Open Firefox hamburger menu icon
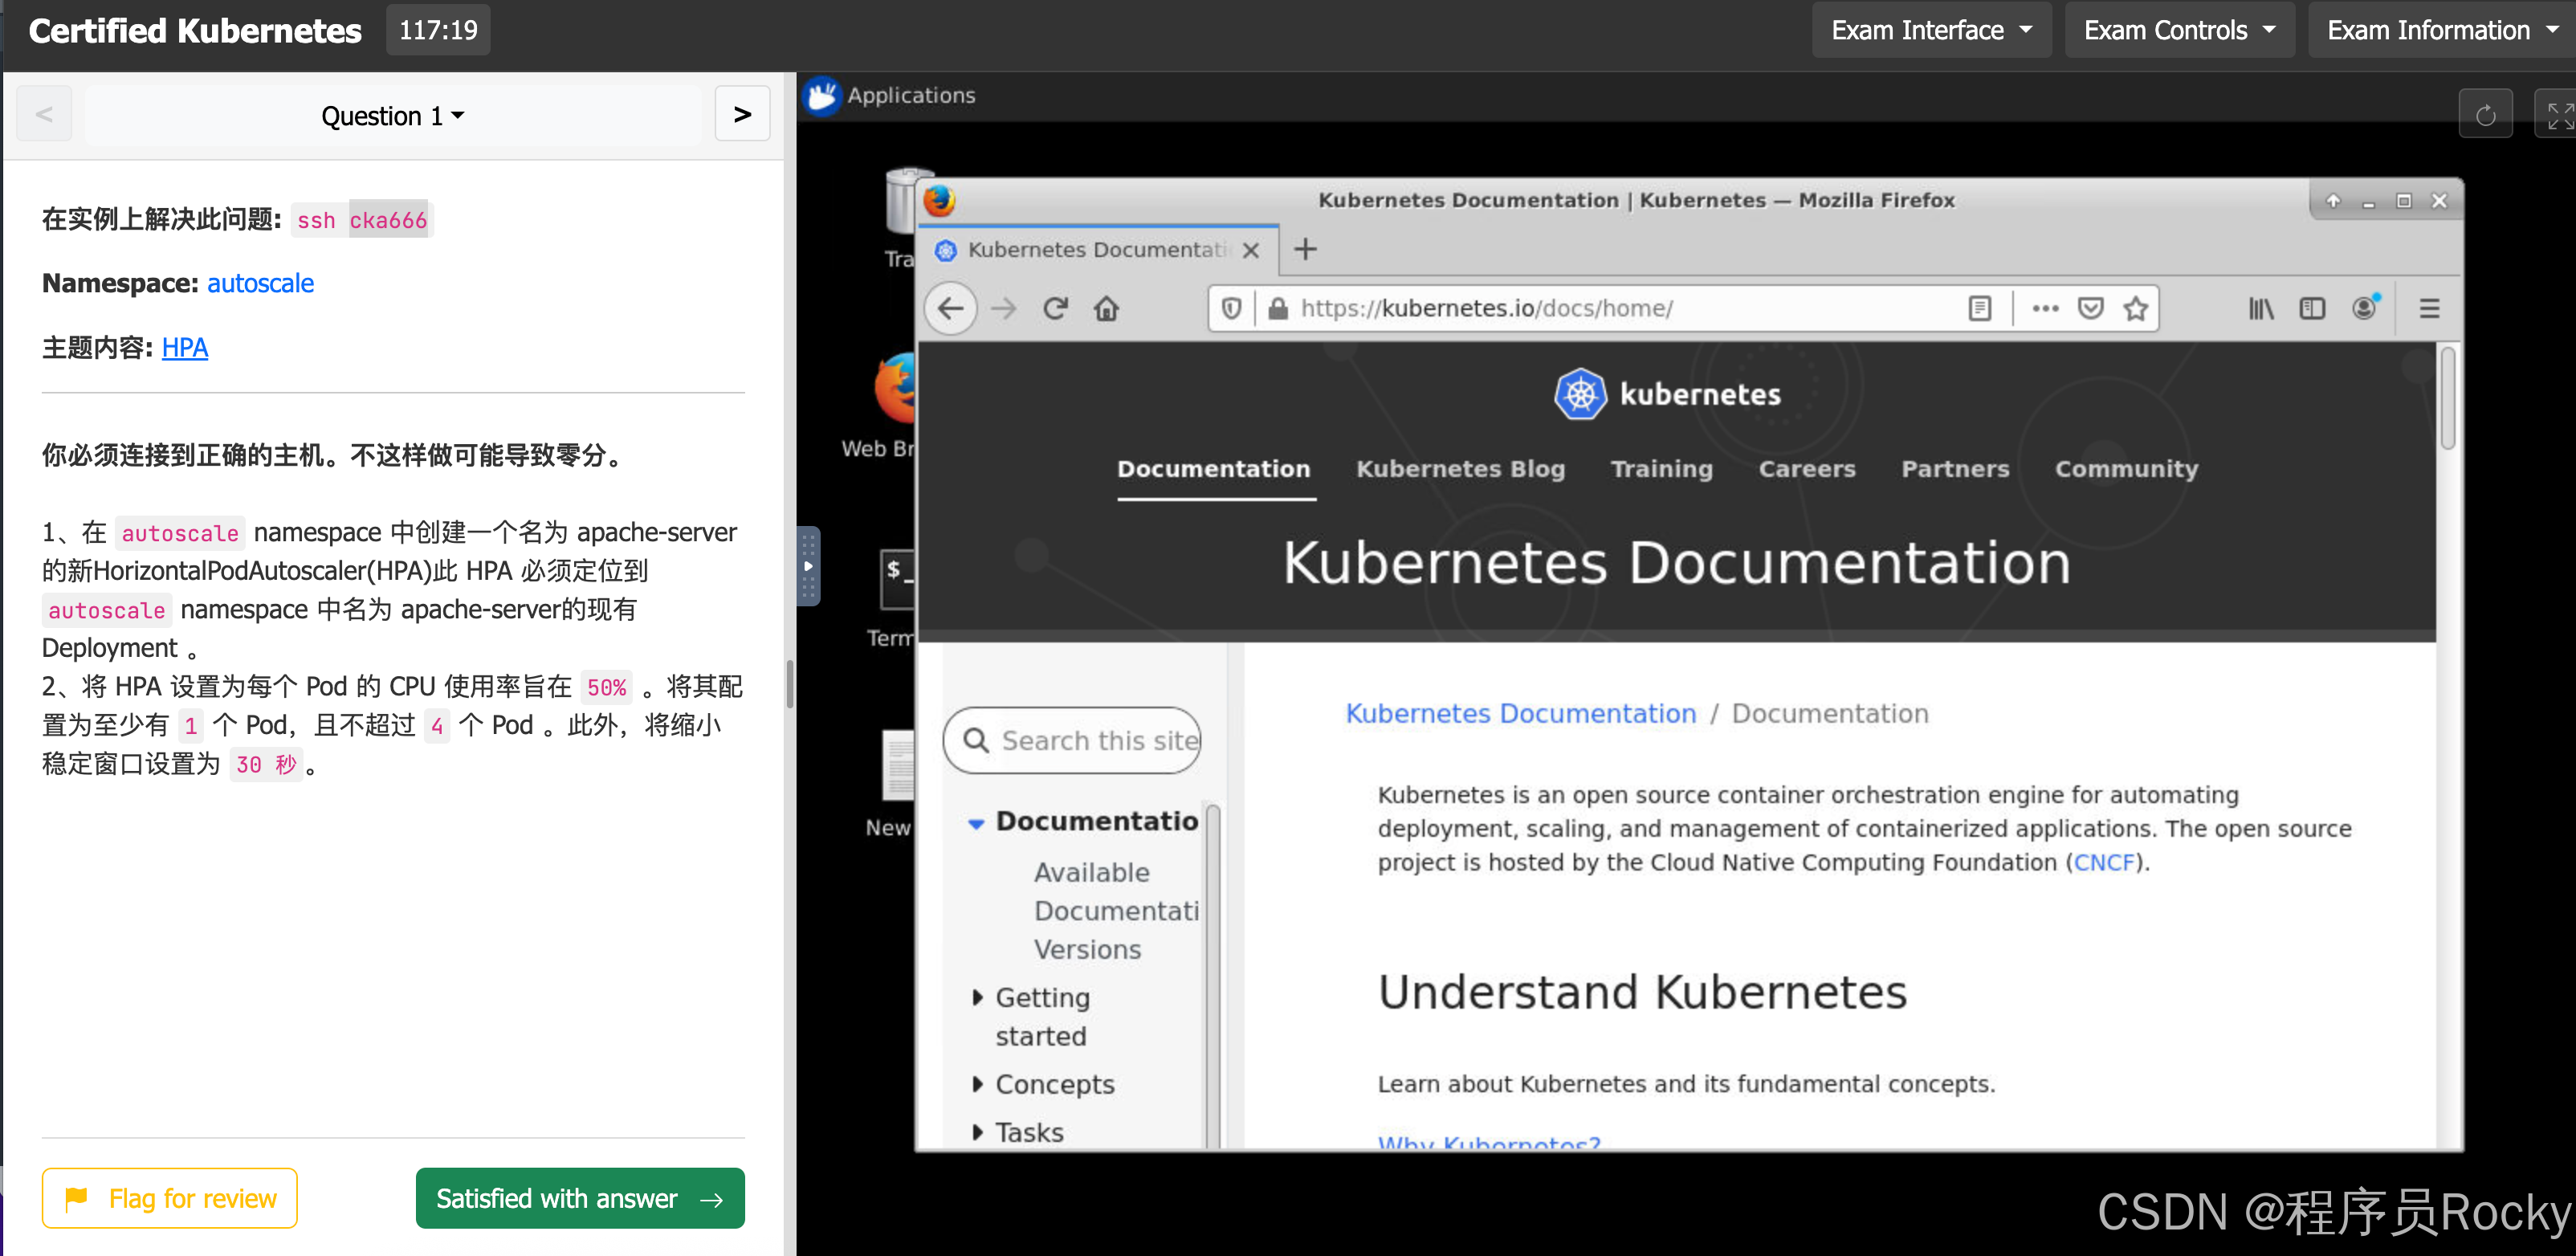Viewport: 2576px width, 1256px height. point(2429,308)
